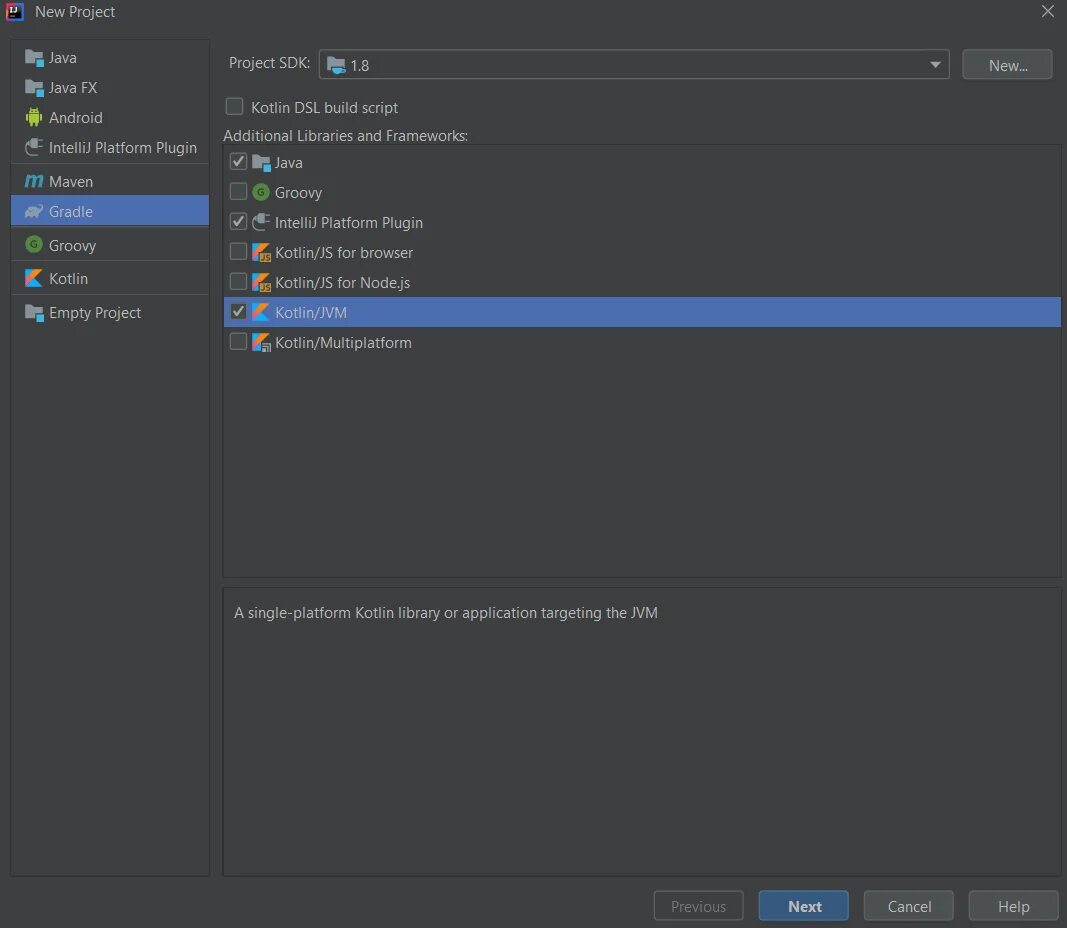Select IntelliJ Platform Plugin project type text
This screenshot has height=928, width=1067.
click(122, 148)
